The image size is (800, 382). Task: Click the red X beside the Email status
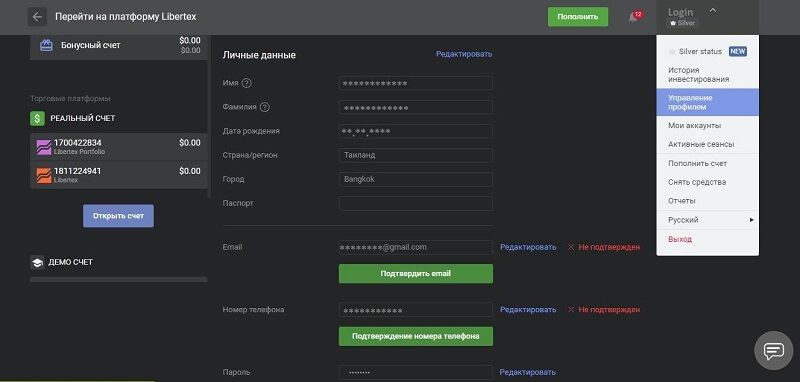pyautogui.click(x=571, y=247)
